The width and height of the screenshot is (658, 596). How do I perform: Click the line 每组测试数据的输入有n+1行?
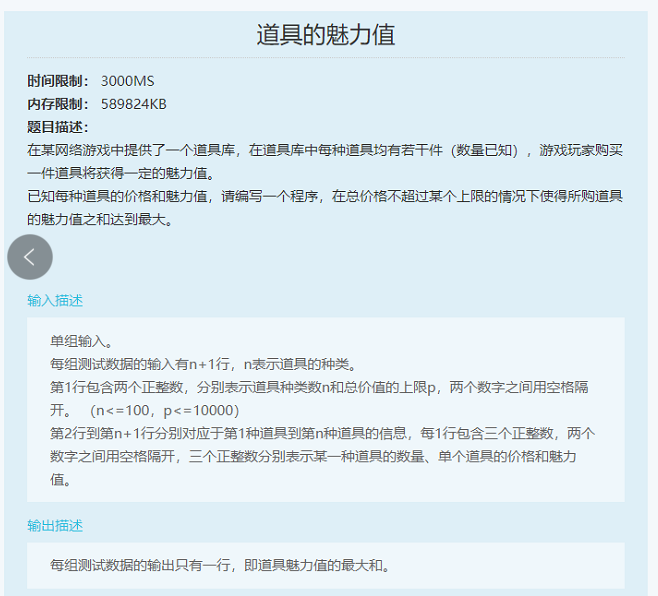203,364
